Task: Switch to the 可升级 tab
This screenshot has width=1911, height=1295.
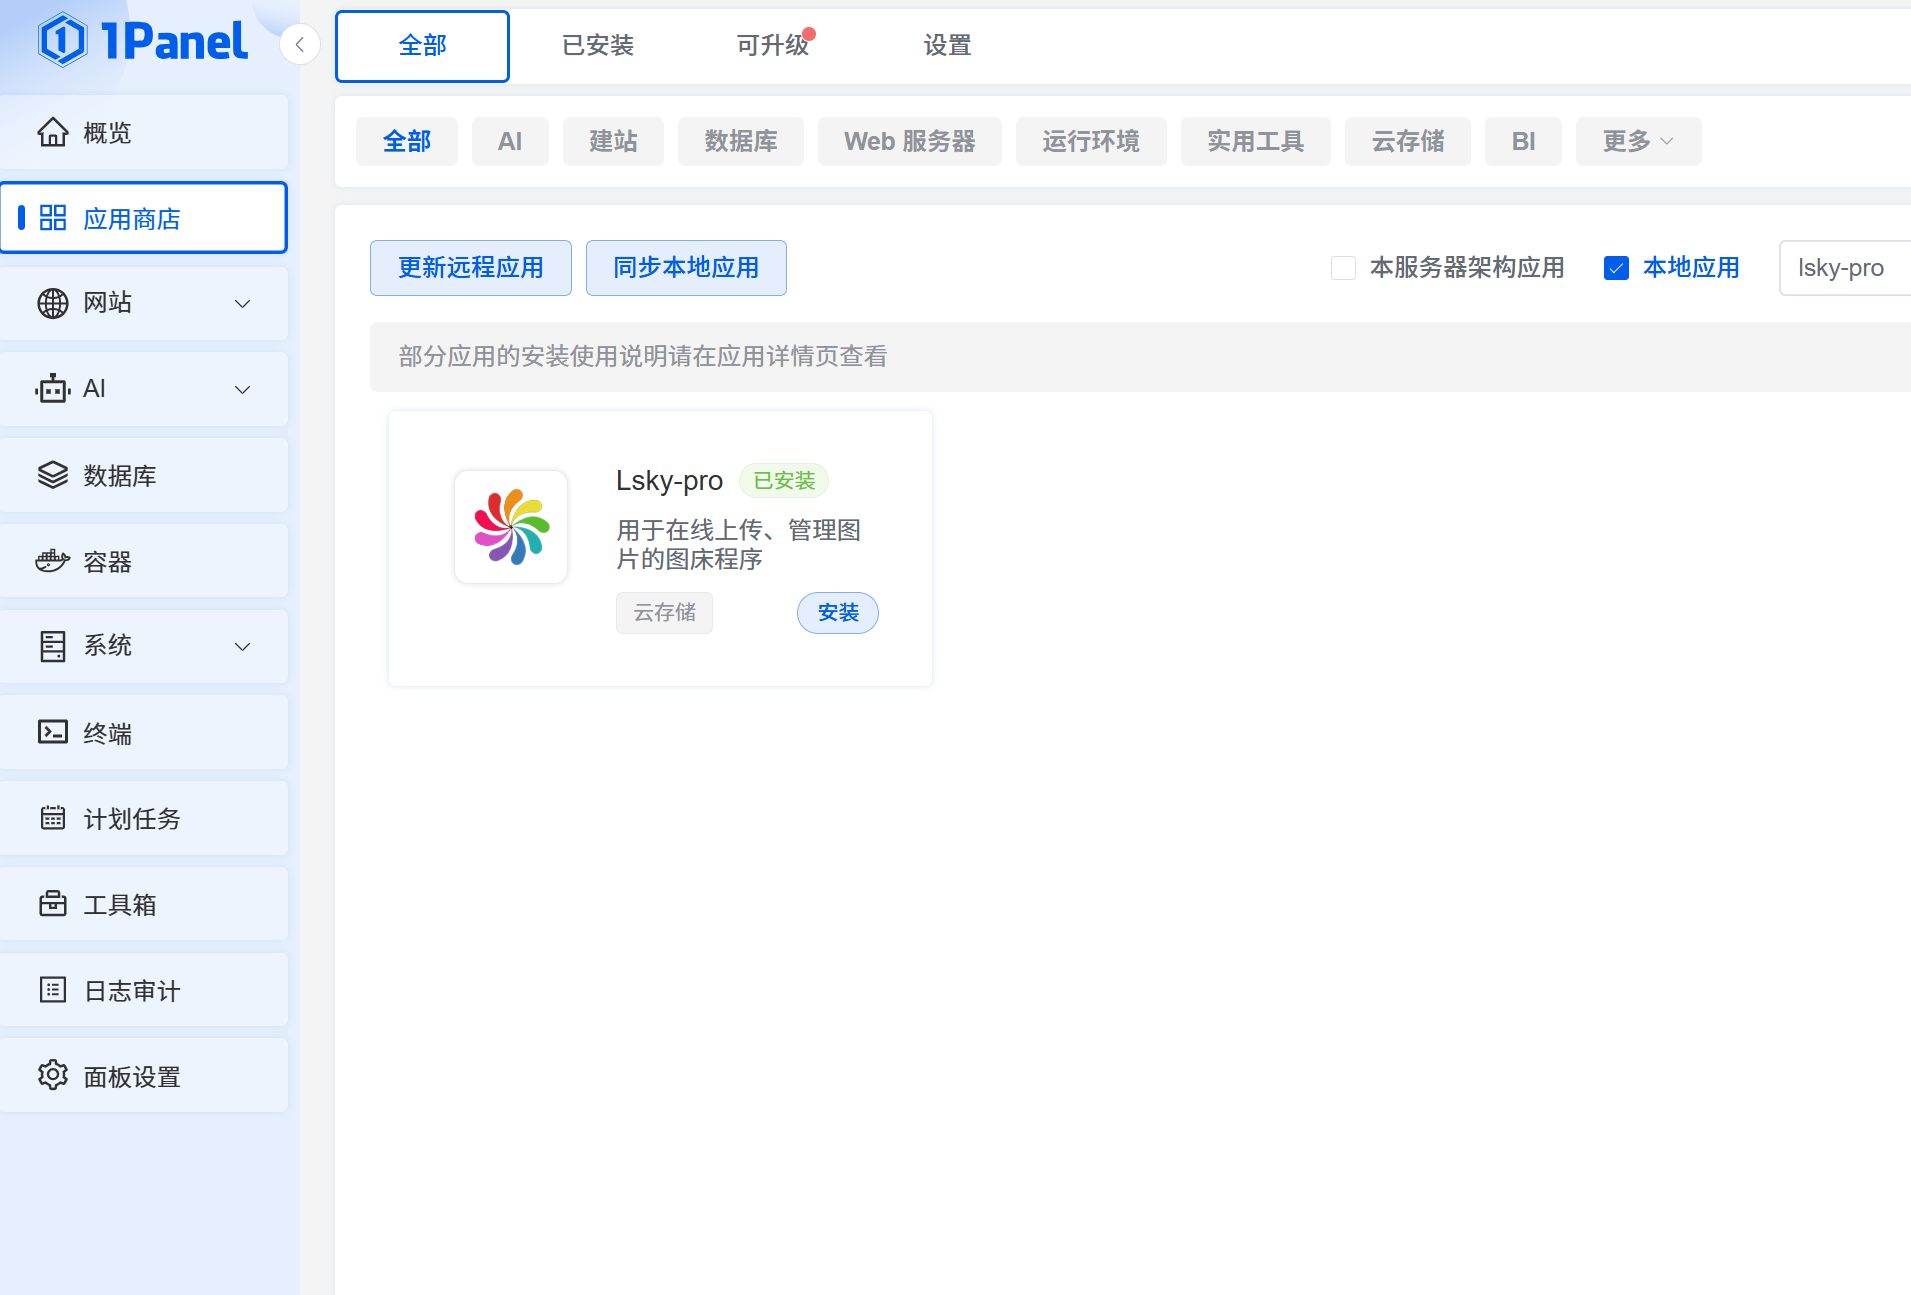Action: tap(772, 46)
